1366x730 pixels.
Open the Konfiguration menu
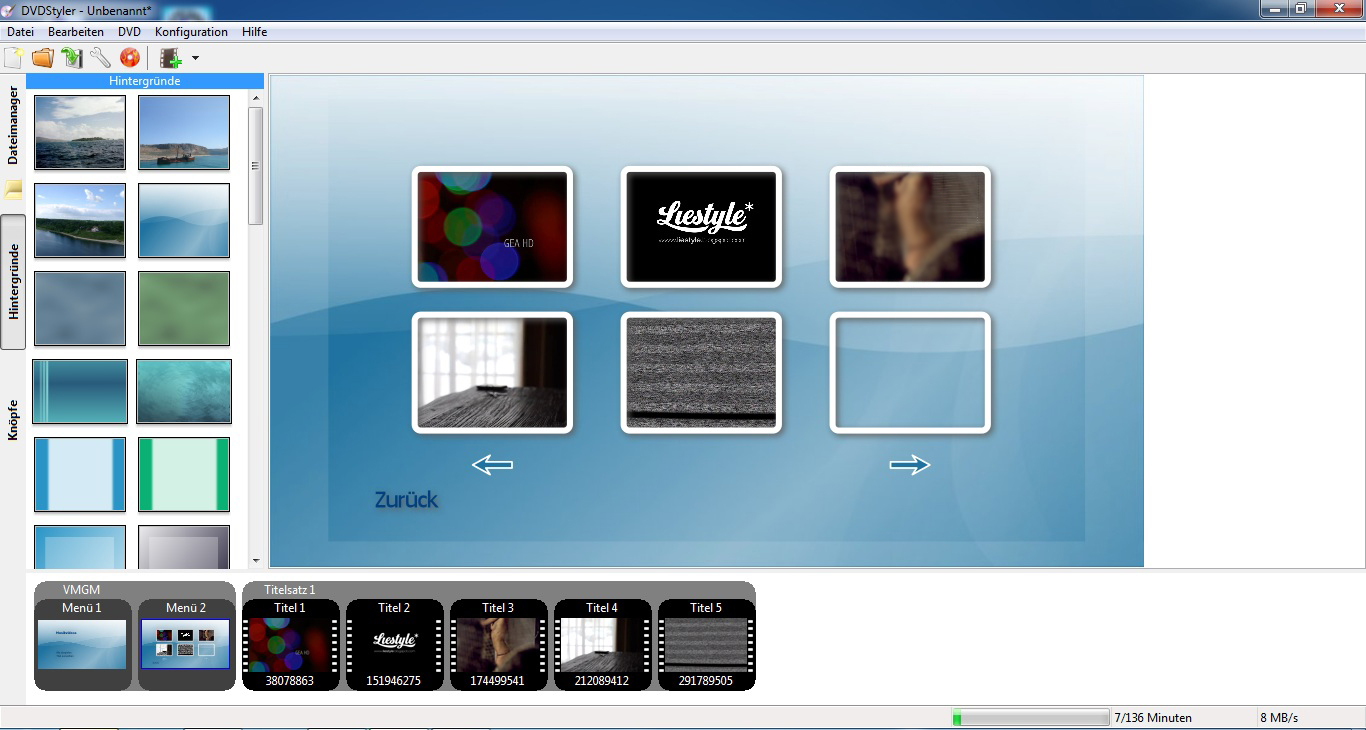(x=191, y=32)
